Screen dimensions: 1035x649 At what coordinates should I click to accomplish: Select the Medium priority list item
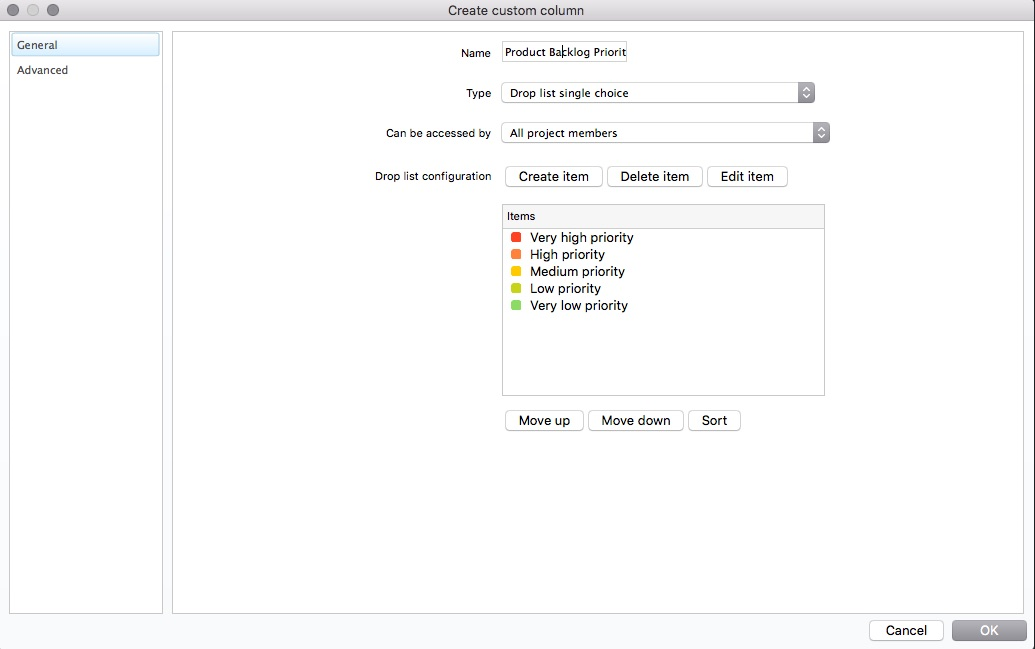(x=577, y=271)
